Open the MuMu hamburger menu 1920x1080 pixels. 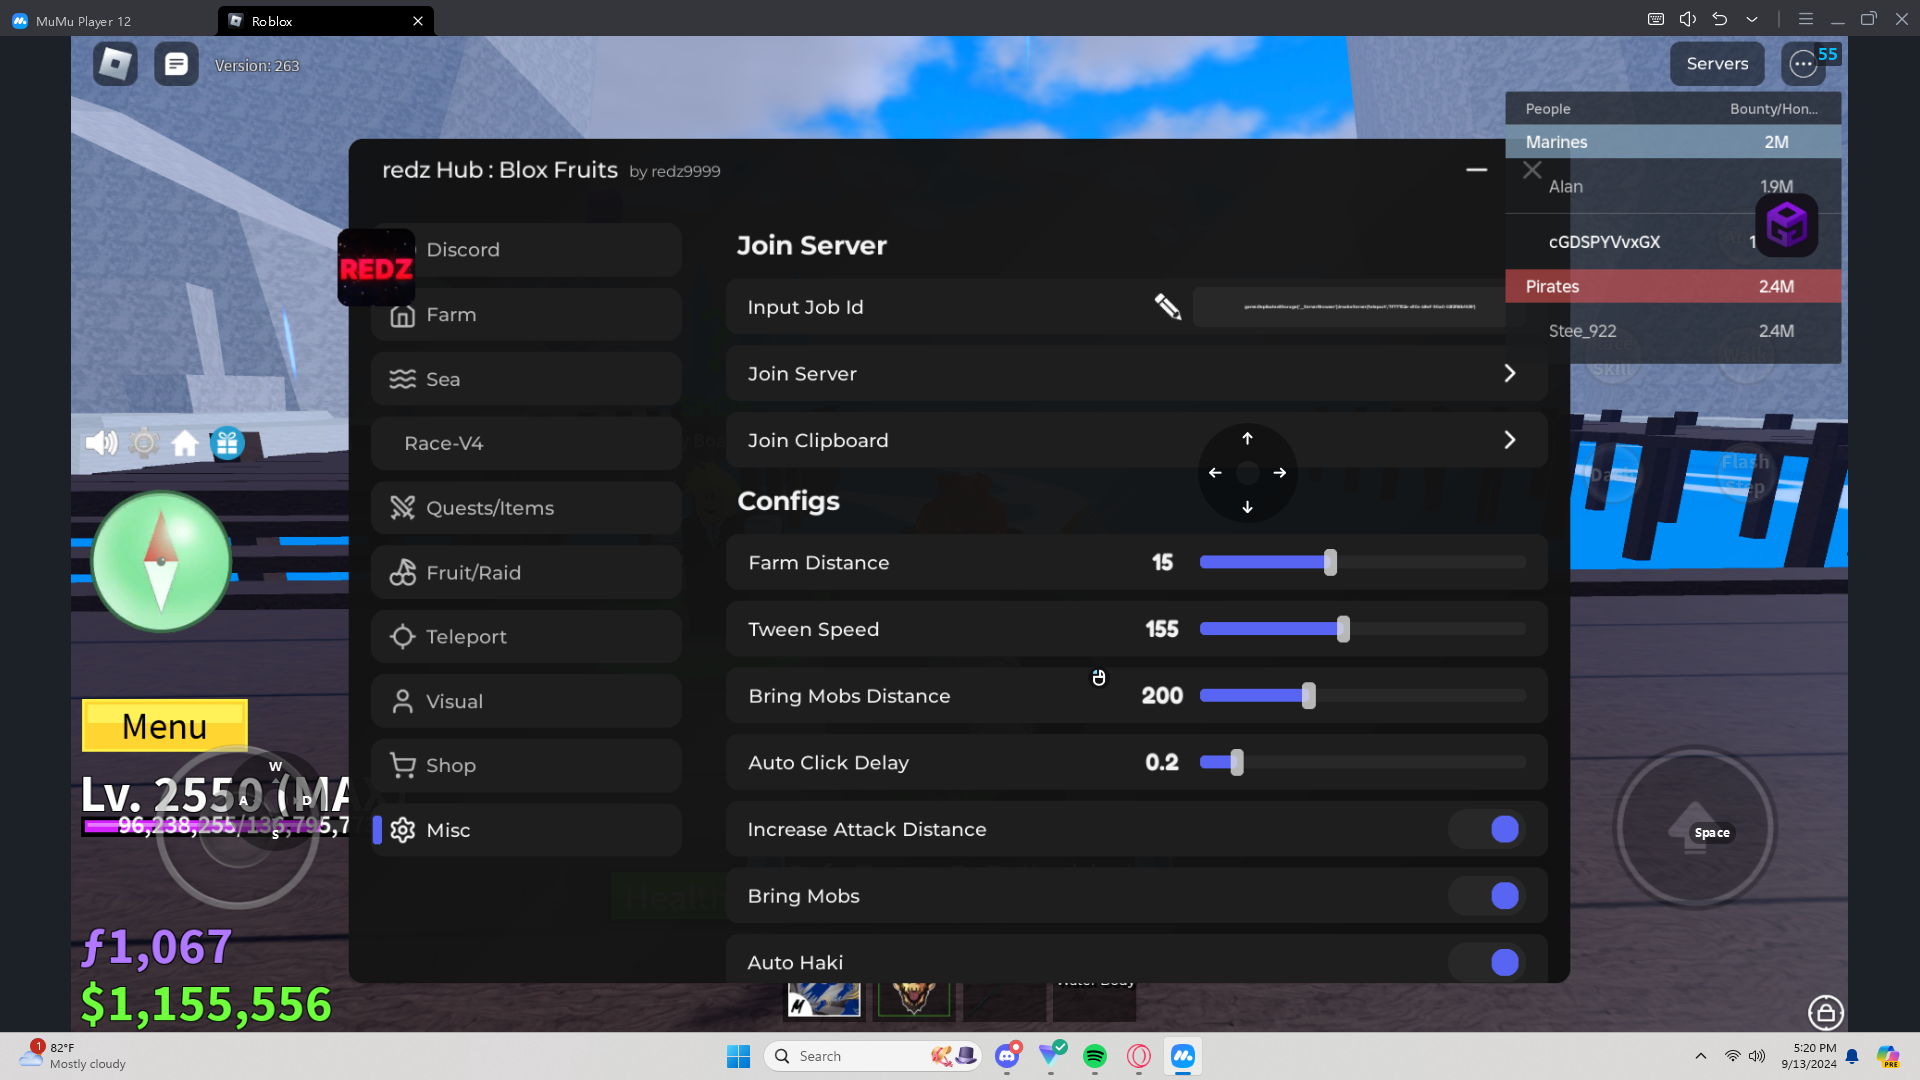coord(1806,19)
